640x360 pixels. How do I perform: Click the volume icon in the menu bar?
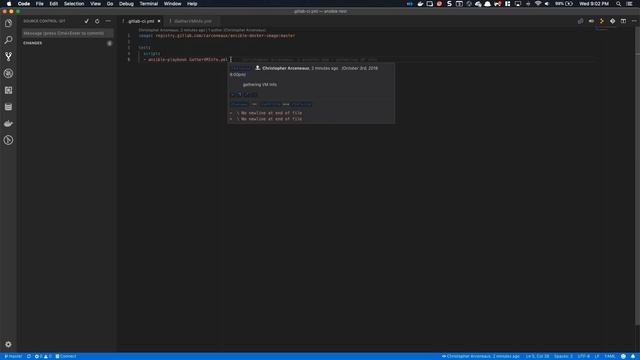547,4
